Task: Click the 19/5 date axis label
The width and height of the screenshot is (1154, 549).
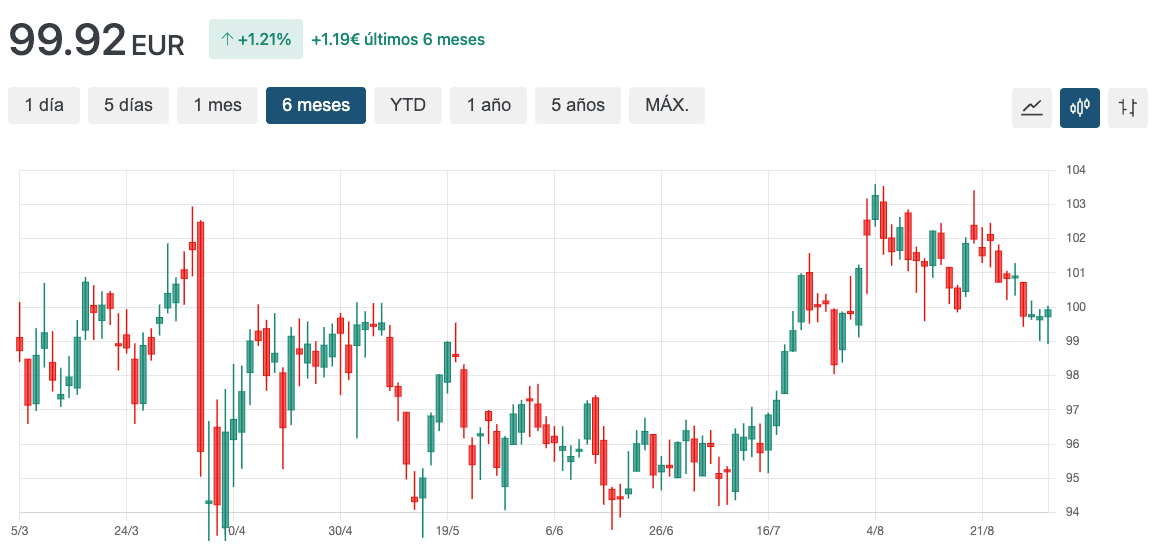Action: pyautogui.click(x=448, y=530)
